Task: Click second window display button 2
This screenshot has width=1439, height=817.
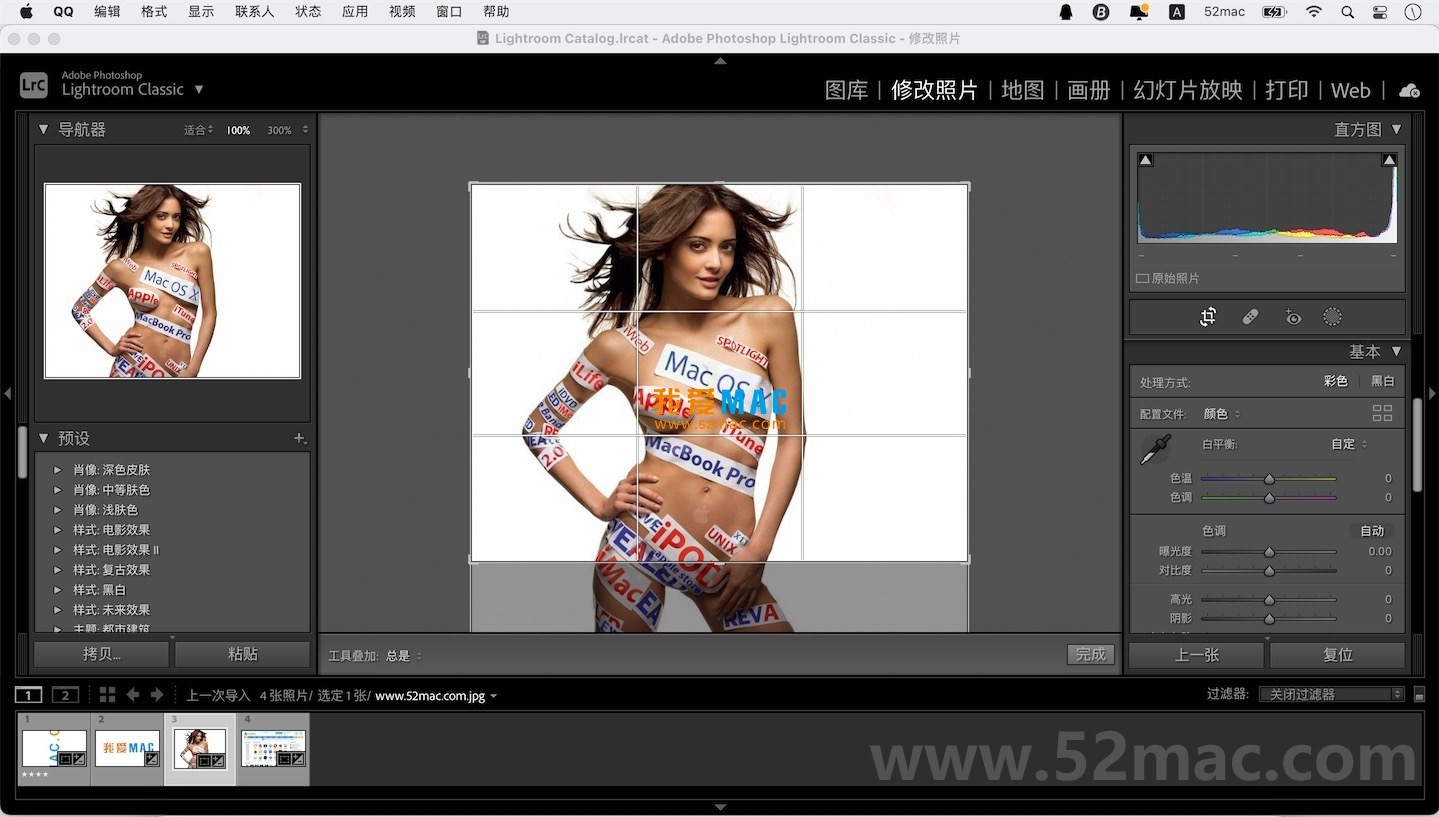Action: point(65,695)
